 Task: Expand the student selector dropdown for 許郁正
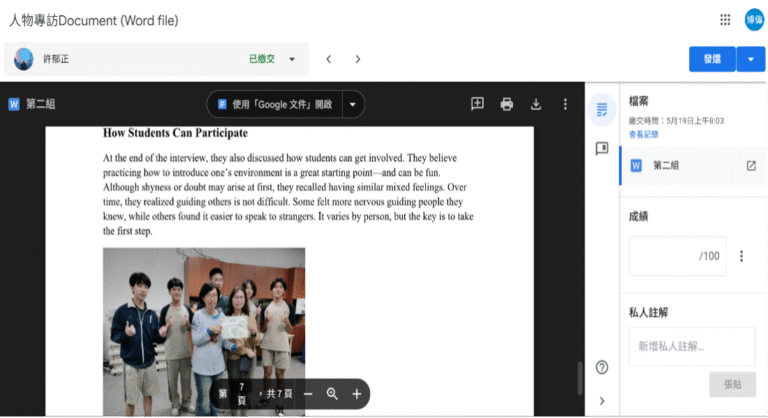click(x=292, y=59)
